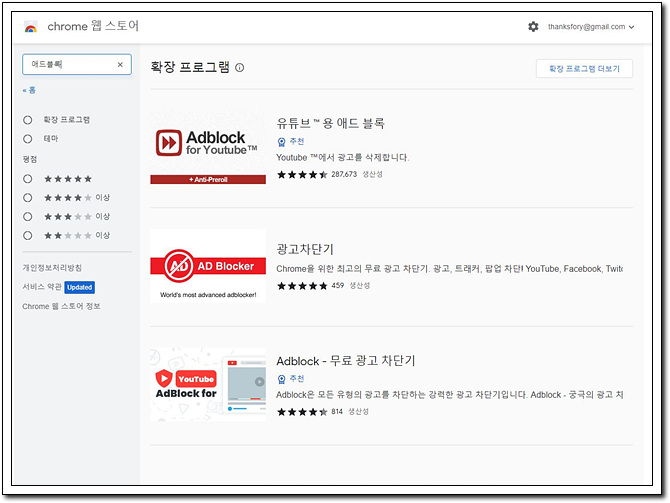Click the star rating showing 814 reviews

point(302,412)
